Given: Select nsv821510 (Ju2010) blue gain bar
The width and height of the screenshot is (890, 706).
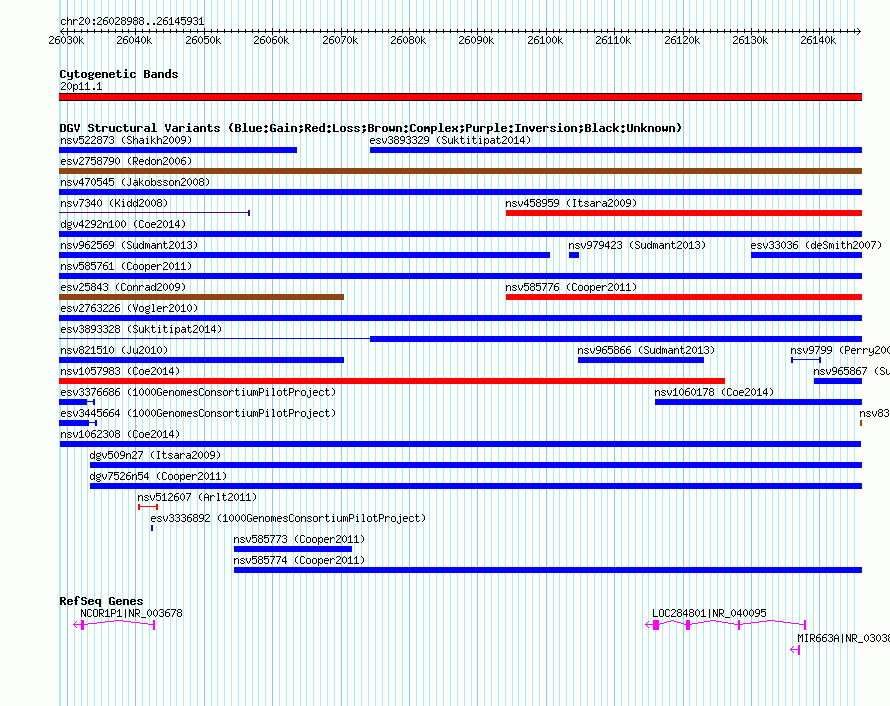Looking at the screenshot, I should click(x=201, y=360).
